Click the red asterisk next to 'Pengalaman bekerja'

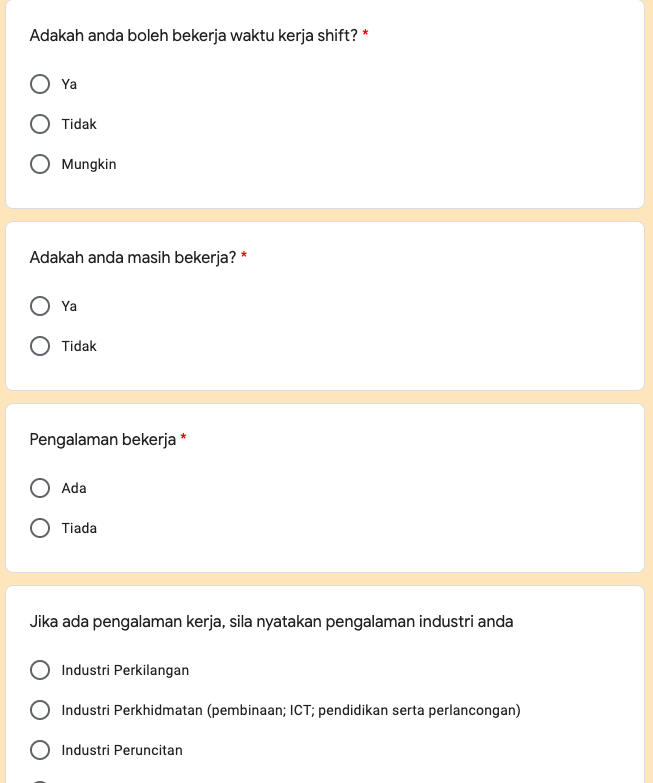tap(184, 440)
